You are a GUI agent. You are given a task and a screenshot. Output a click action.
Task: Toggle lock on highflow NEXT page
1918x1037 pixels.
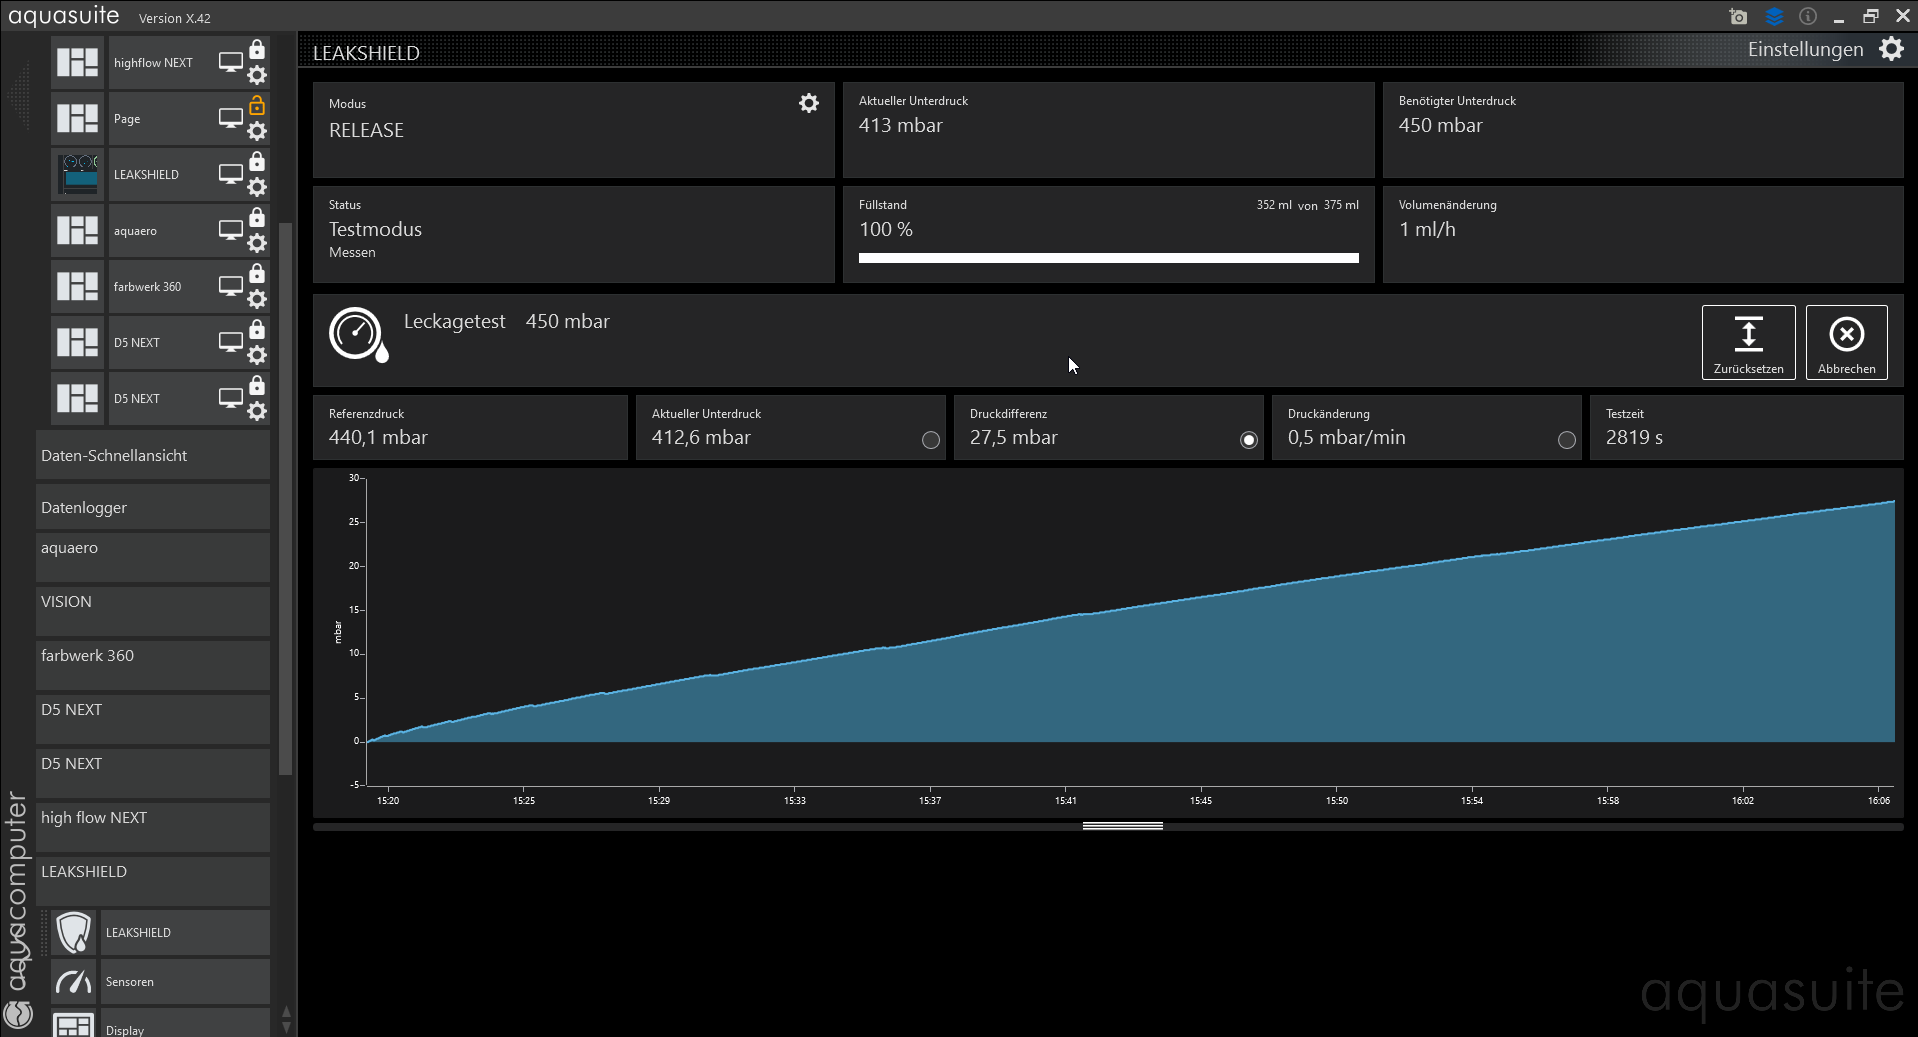pos(257,50)
